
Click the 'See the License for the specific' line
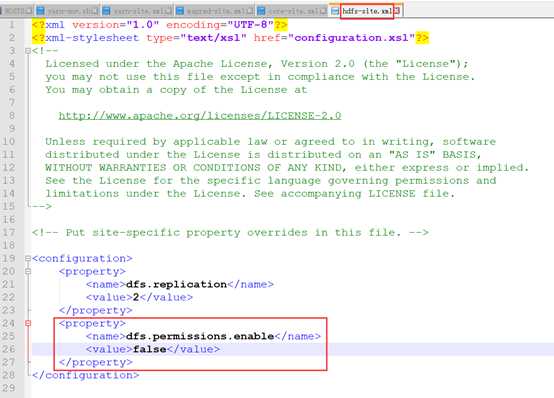(x=270, y=181)
